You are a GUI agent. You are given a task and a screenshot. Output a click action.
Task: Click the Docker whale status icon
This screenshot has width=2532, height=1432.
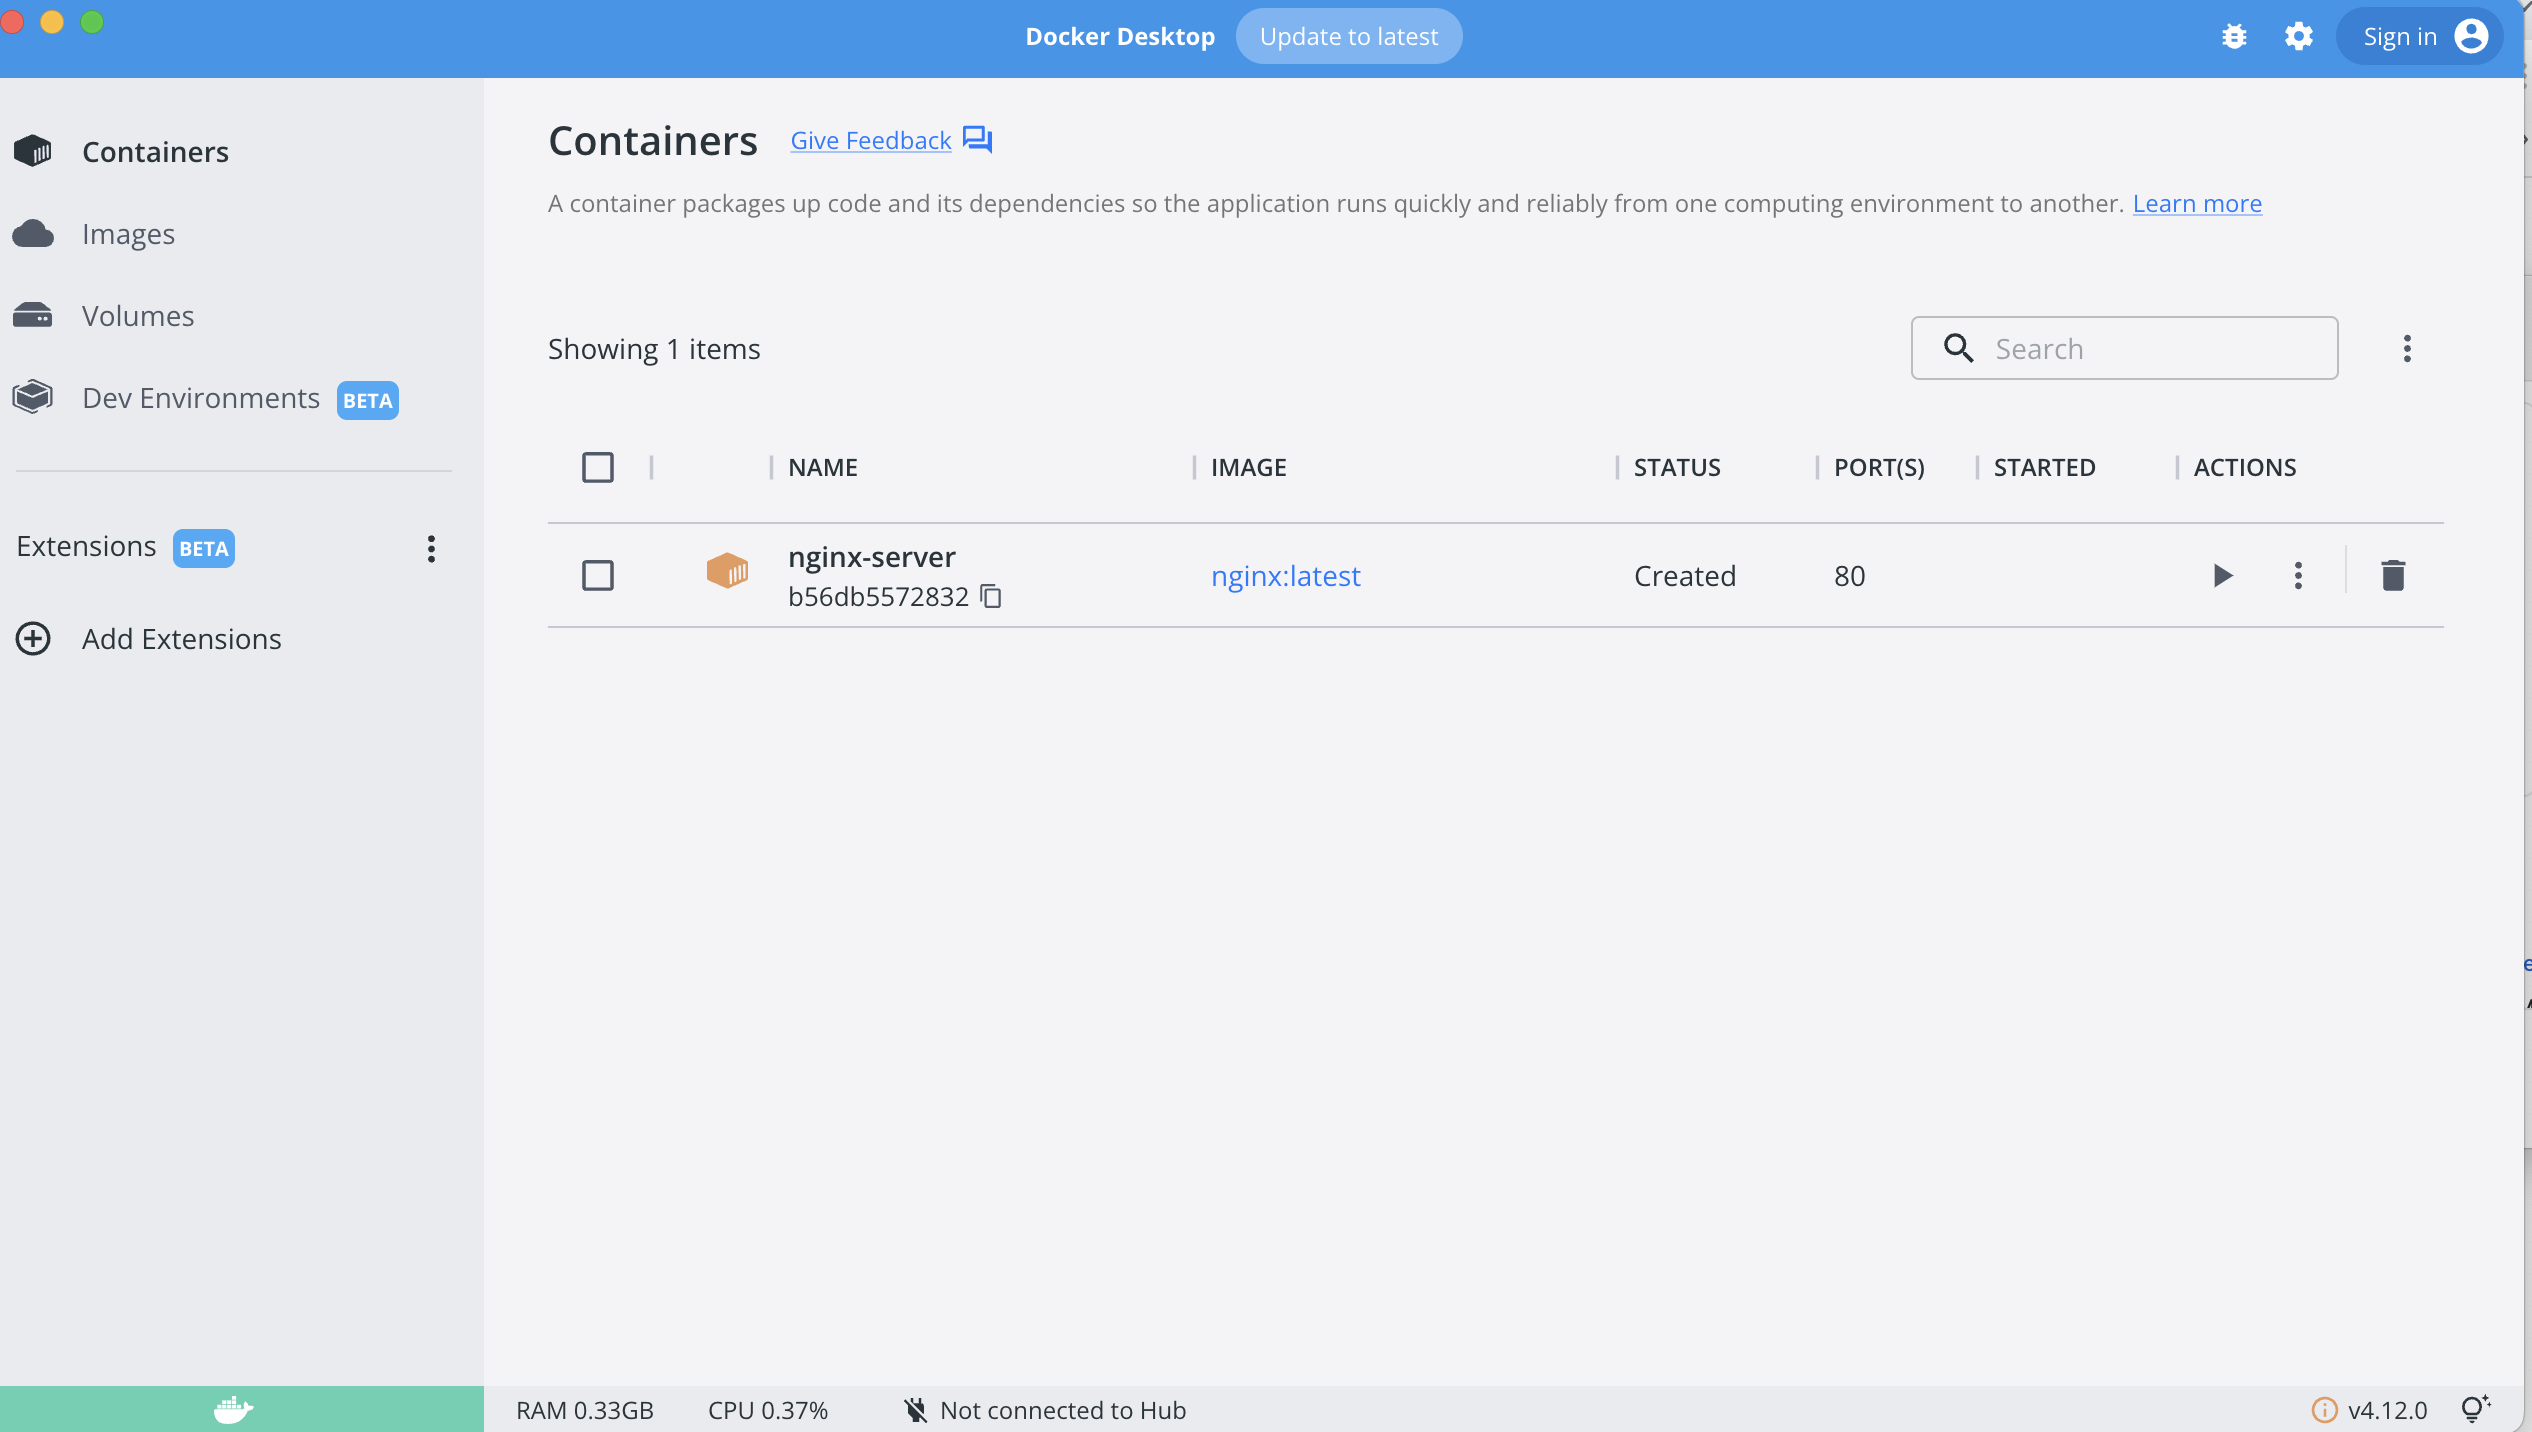tap(233, 1409)
